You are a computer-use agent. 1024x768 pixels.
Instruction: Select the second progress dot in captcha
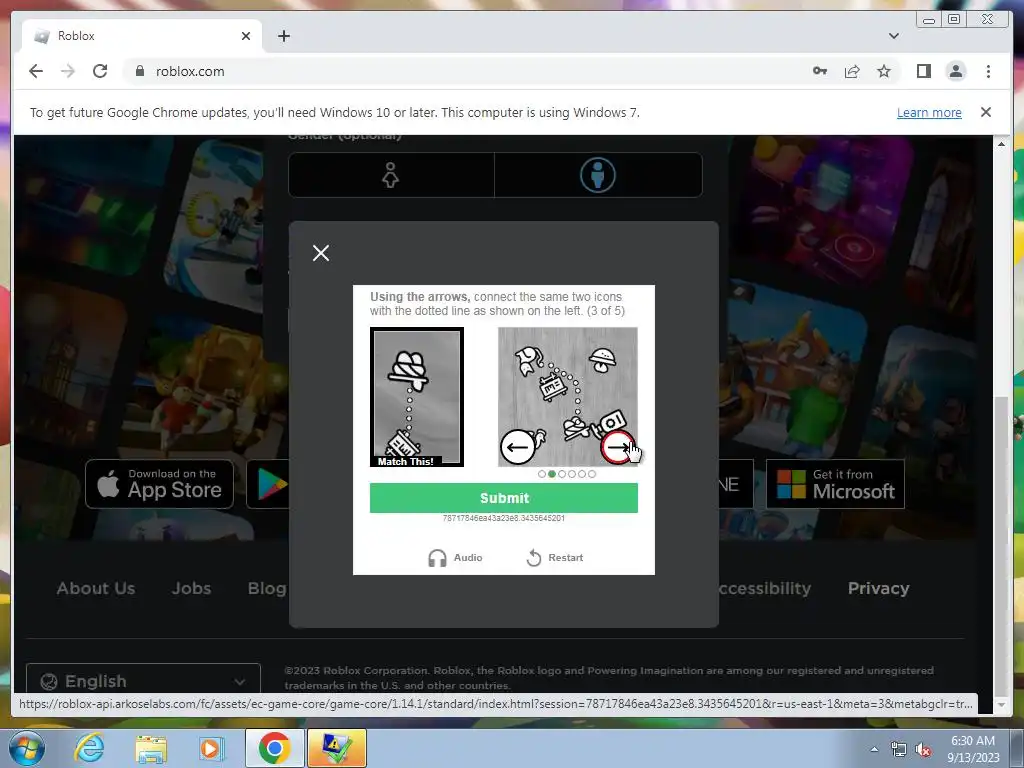[552, 474]
